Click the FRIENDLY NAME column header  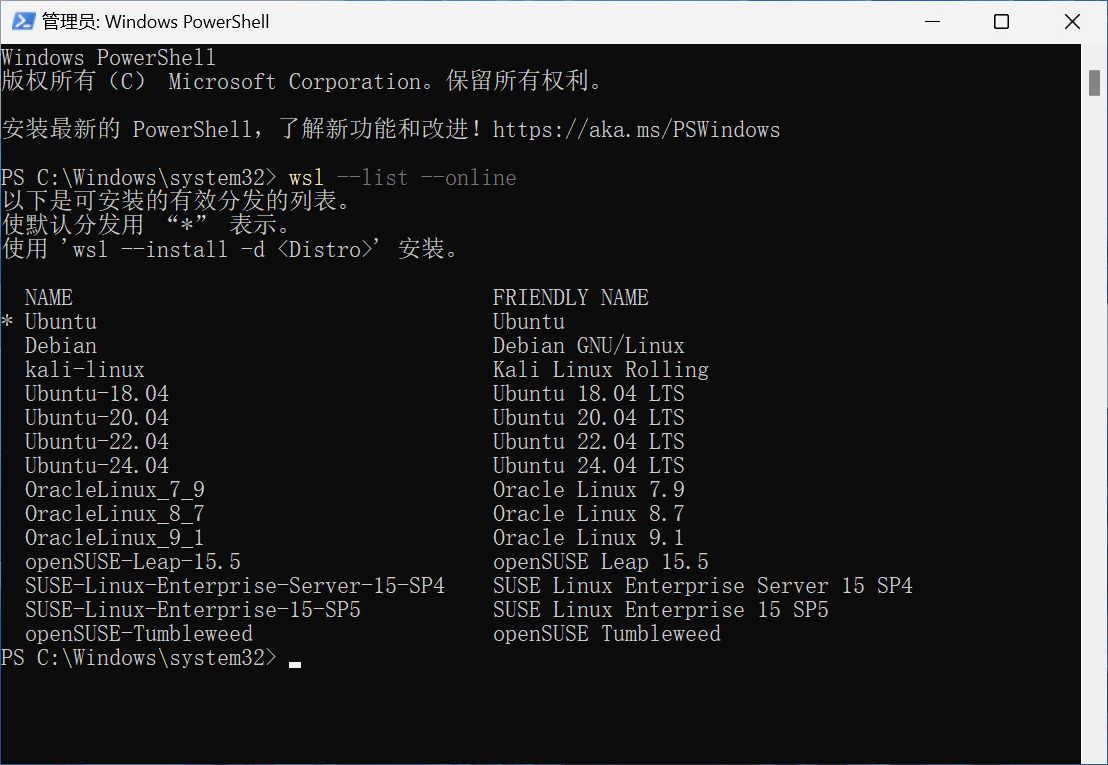coord(570,298)
